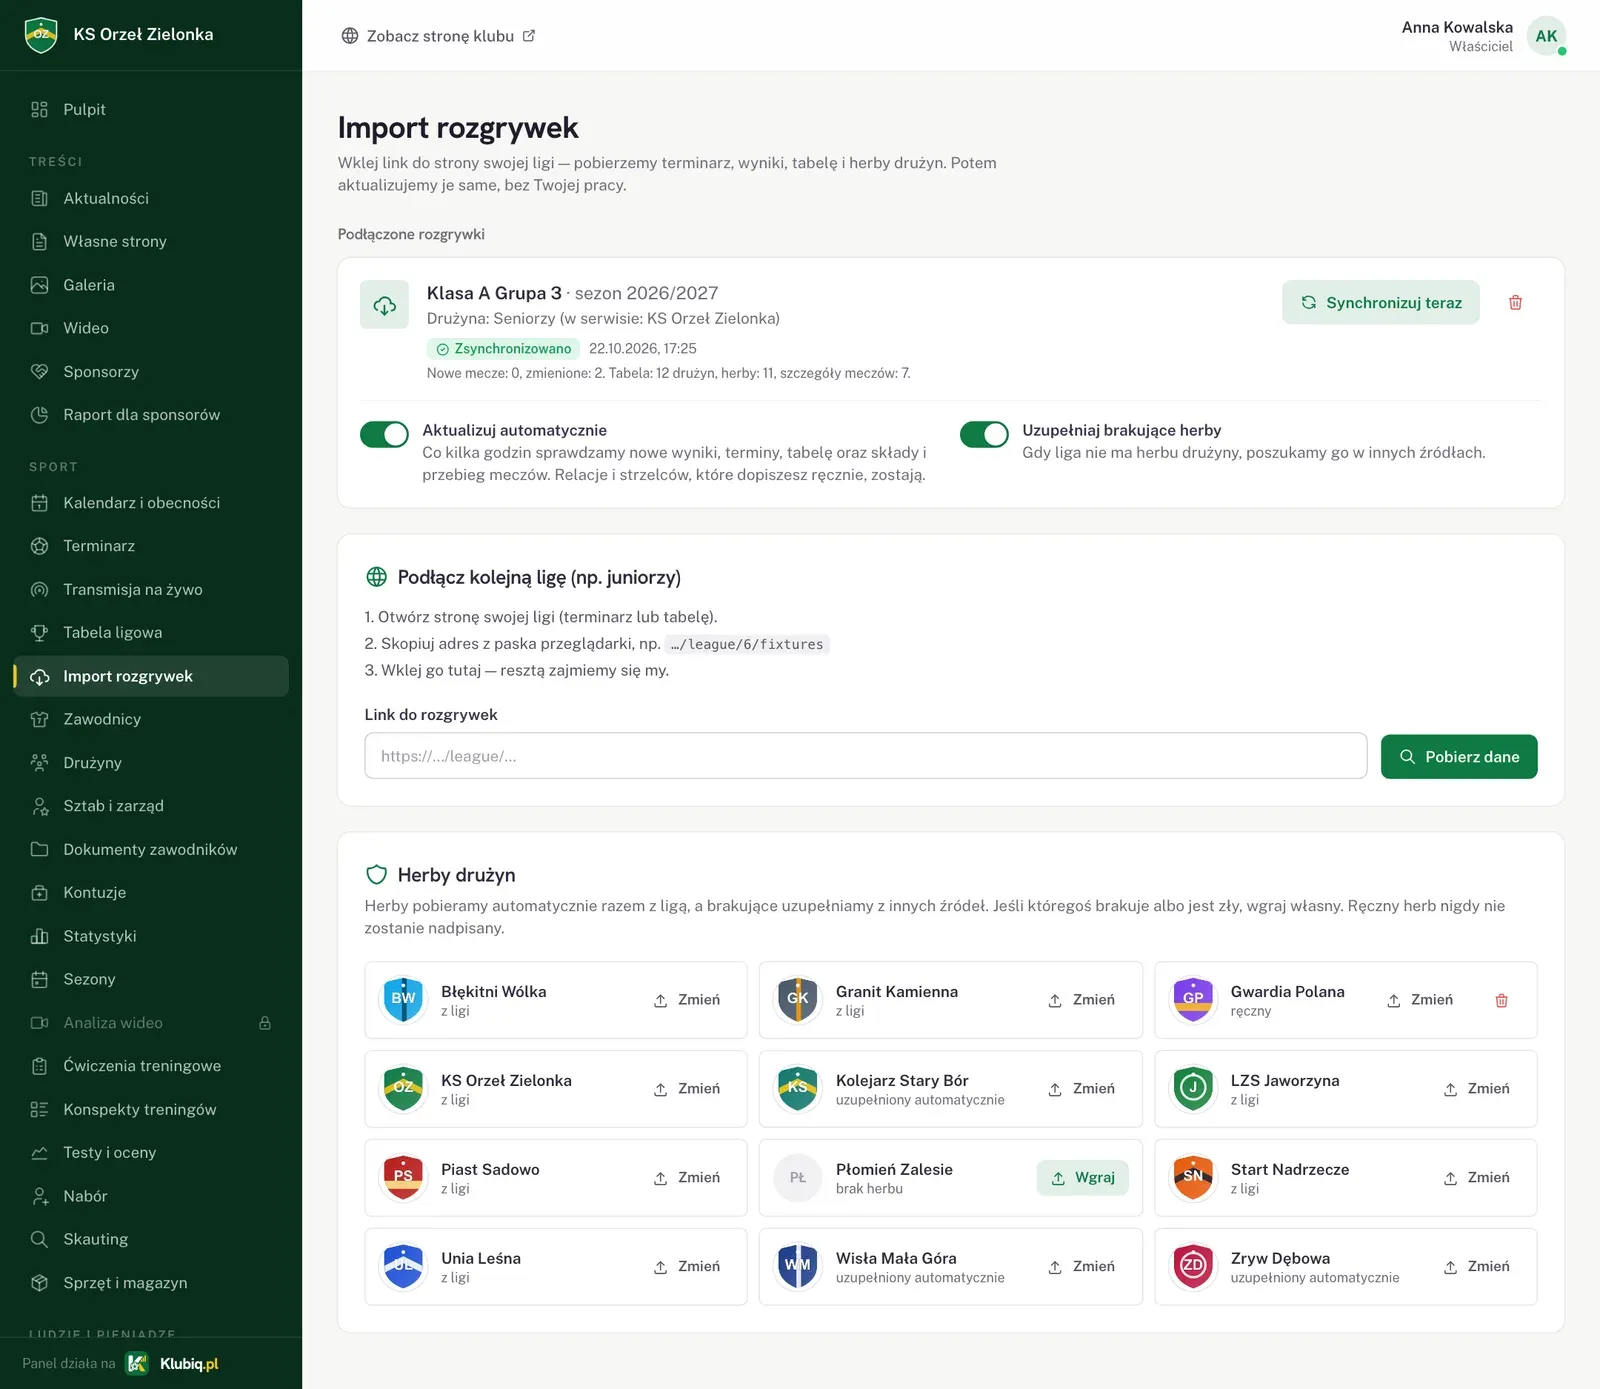Open Kalendarz i obecności
Screen dimensions: 1600x1389
151,503
